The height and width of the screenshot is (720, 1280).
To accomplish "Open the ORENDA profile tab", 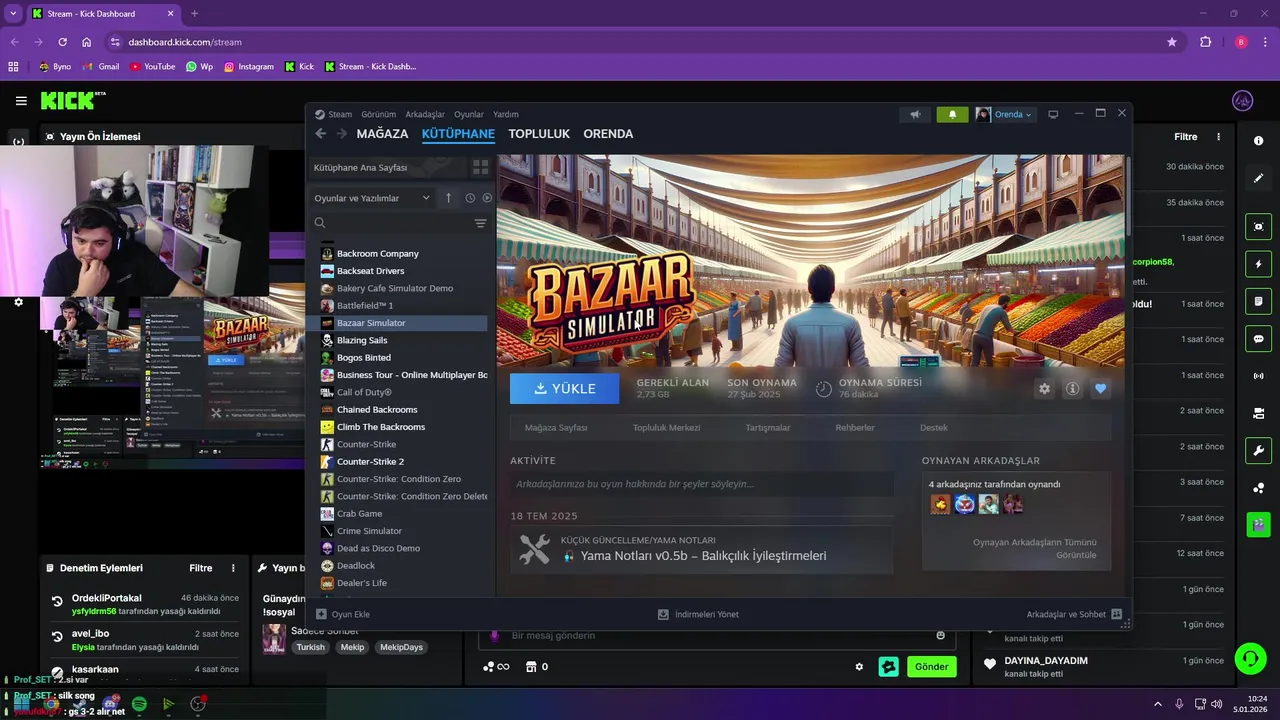I will pyautogui.click(x=608, y=134).
